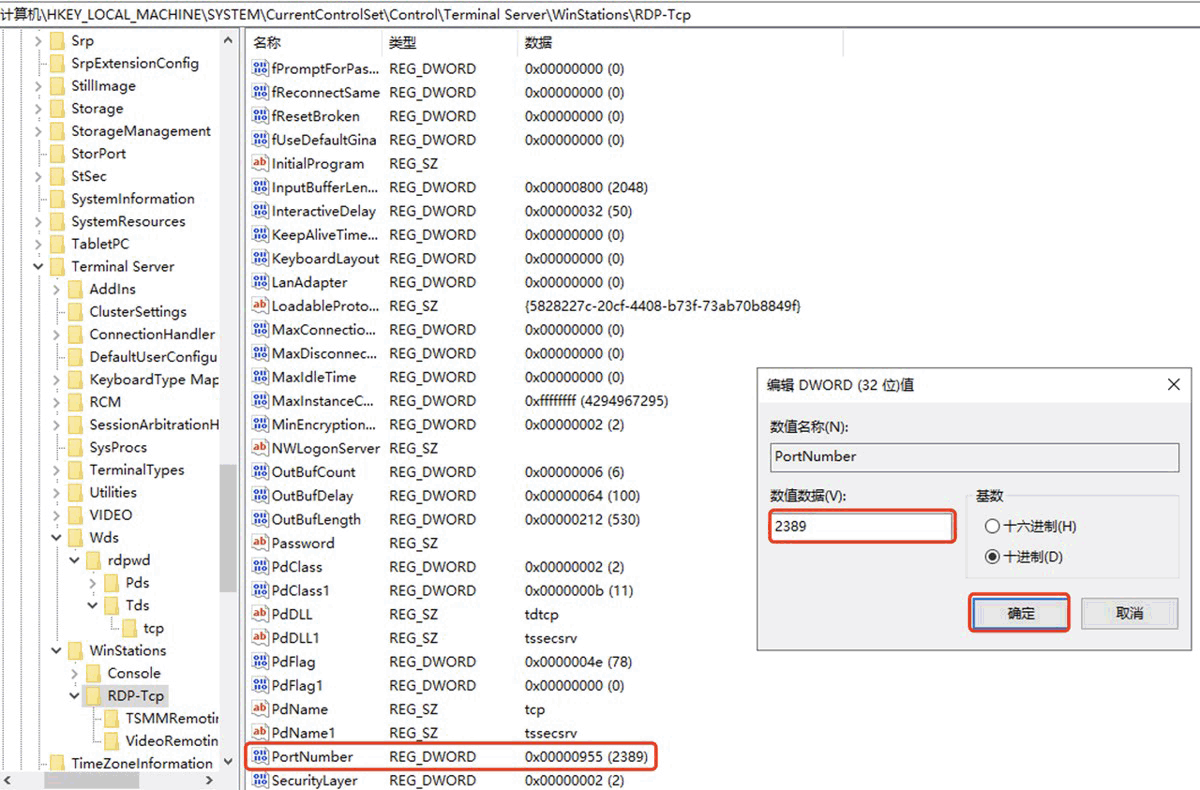Collapse the Terminal Server tree node
Image resolution: width=1200 pixels, height=790 pixels.
pos(38,267)
